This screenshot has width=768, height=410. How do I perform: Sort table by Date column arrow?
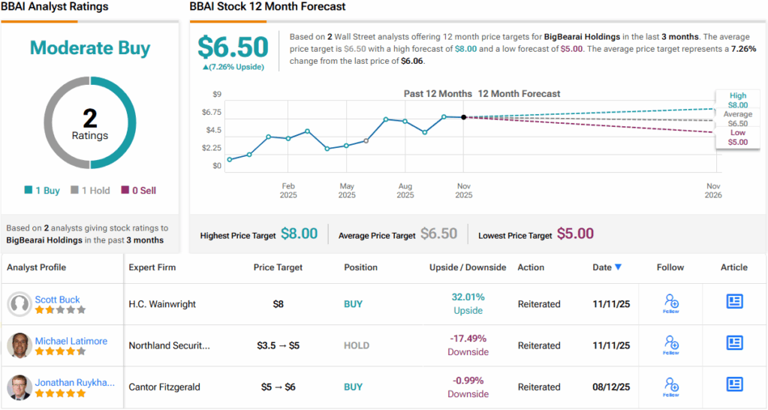click(618, 267)
